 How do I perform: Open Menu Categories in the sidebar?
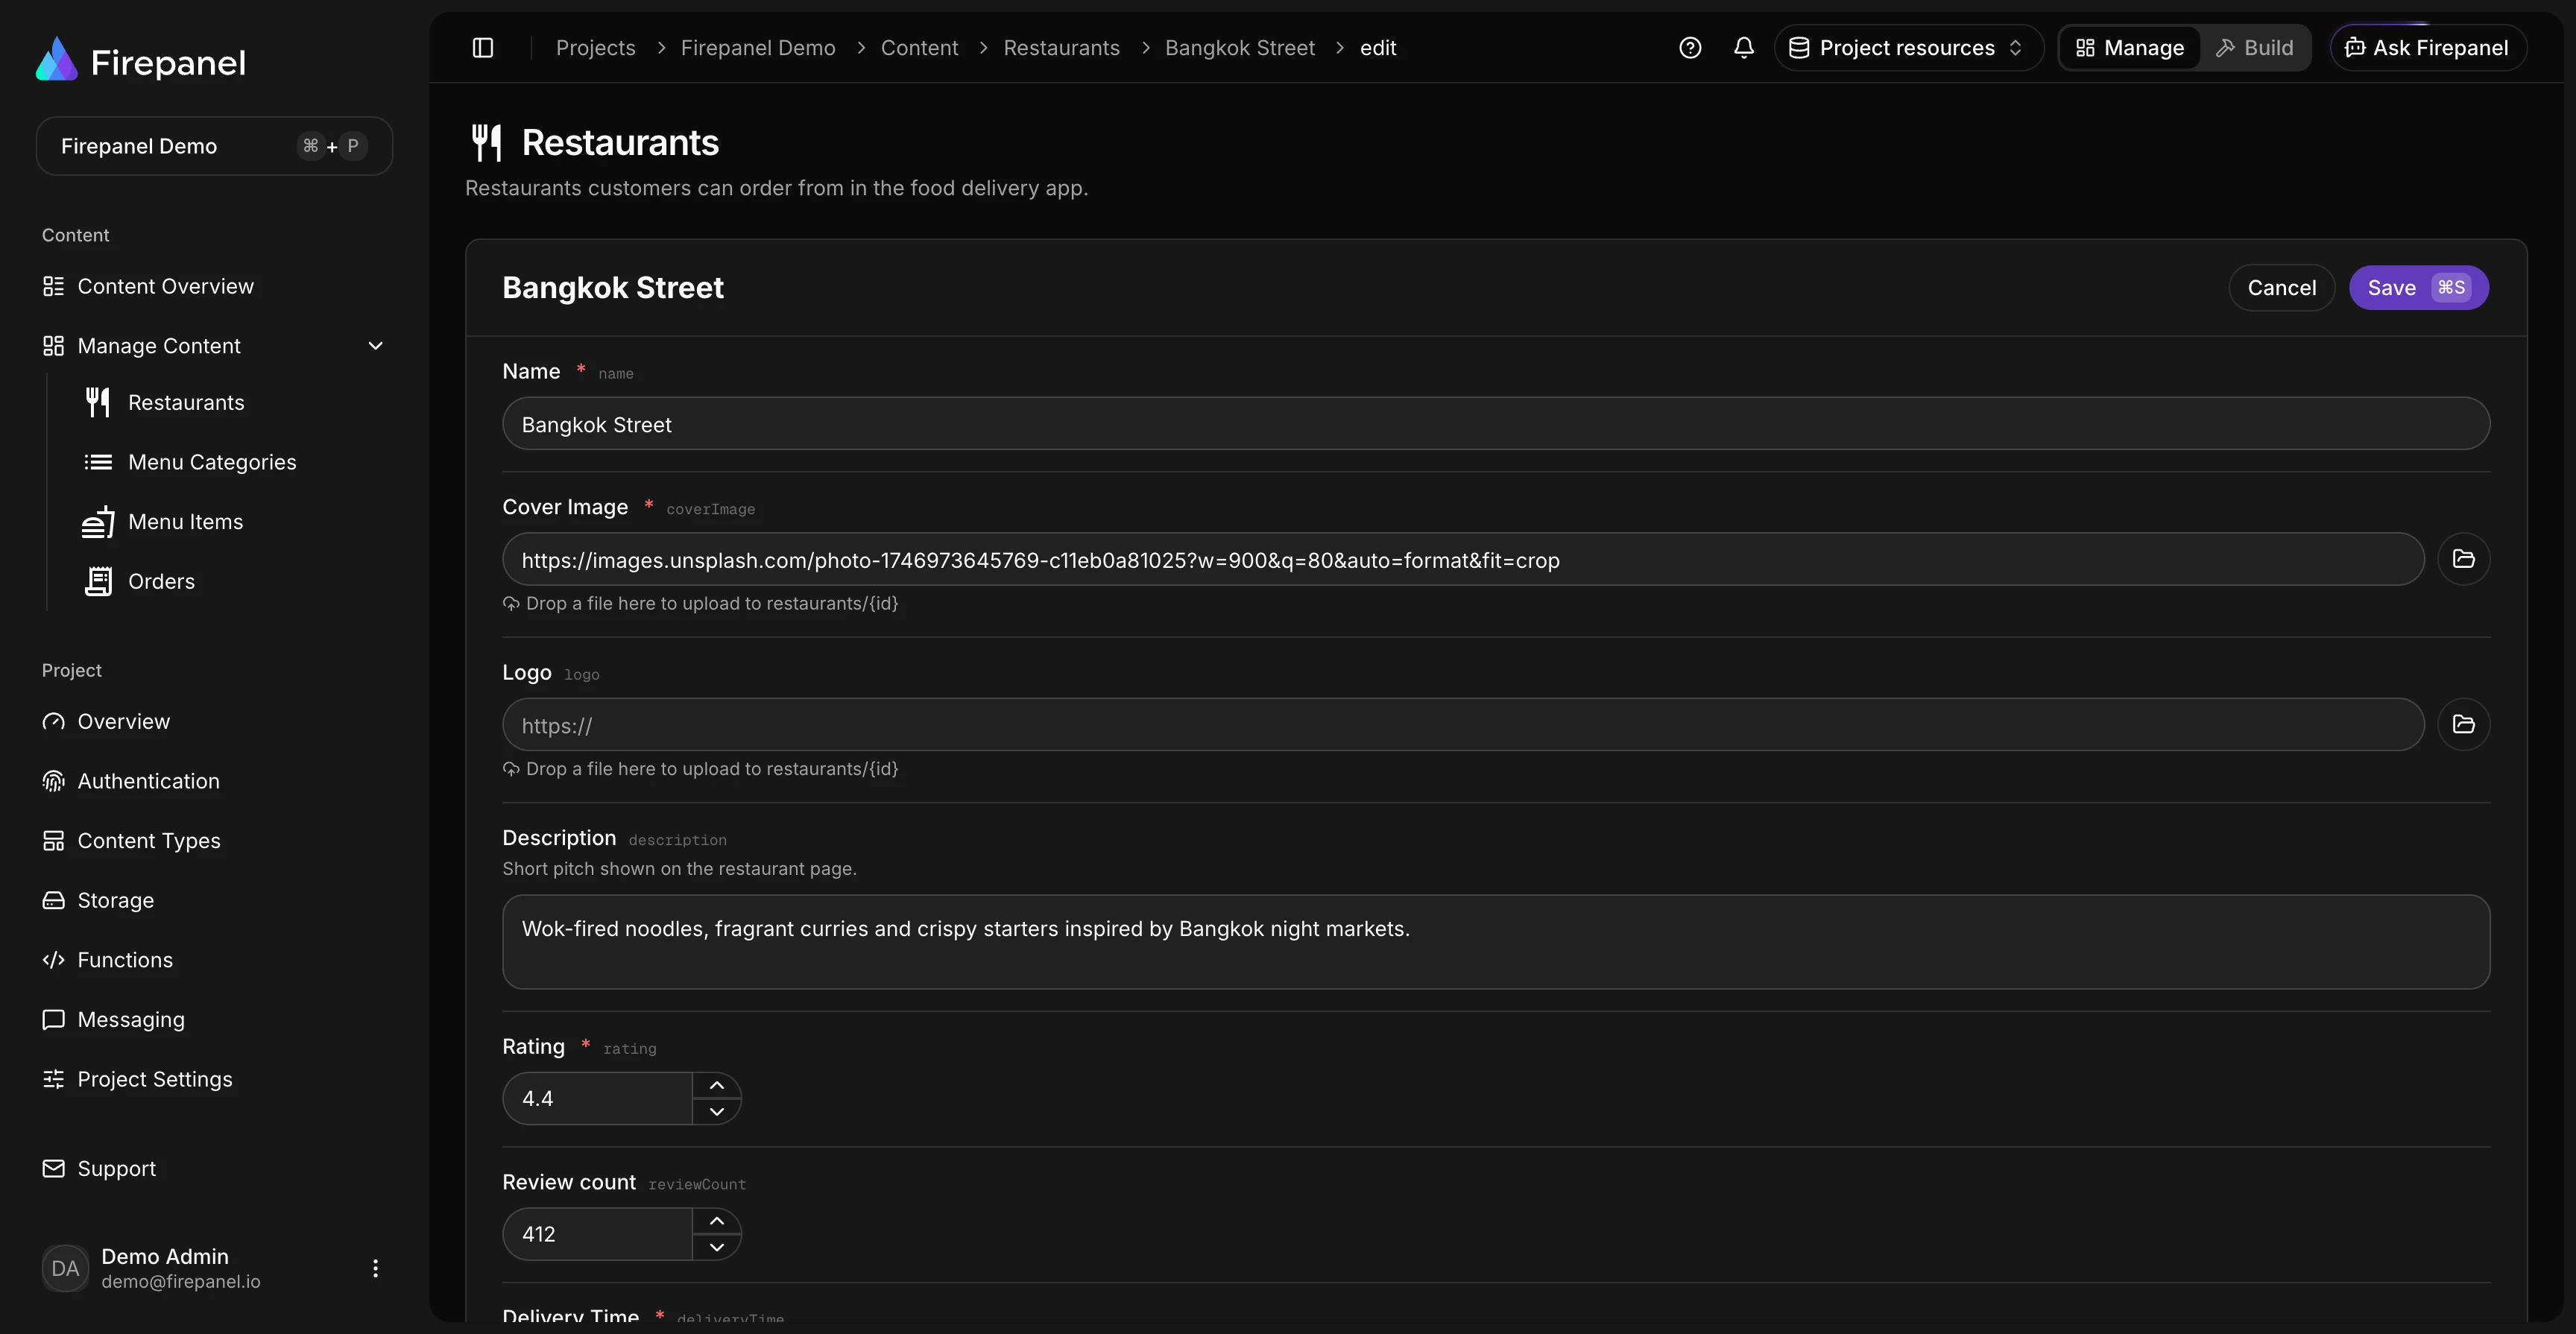tap(189, 462)
